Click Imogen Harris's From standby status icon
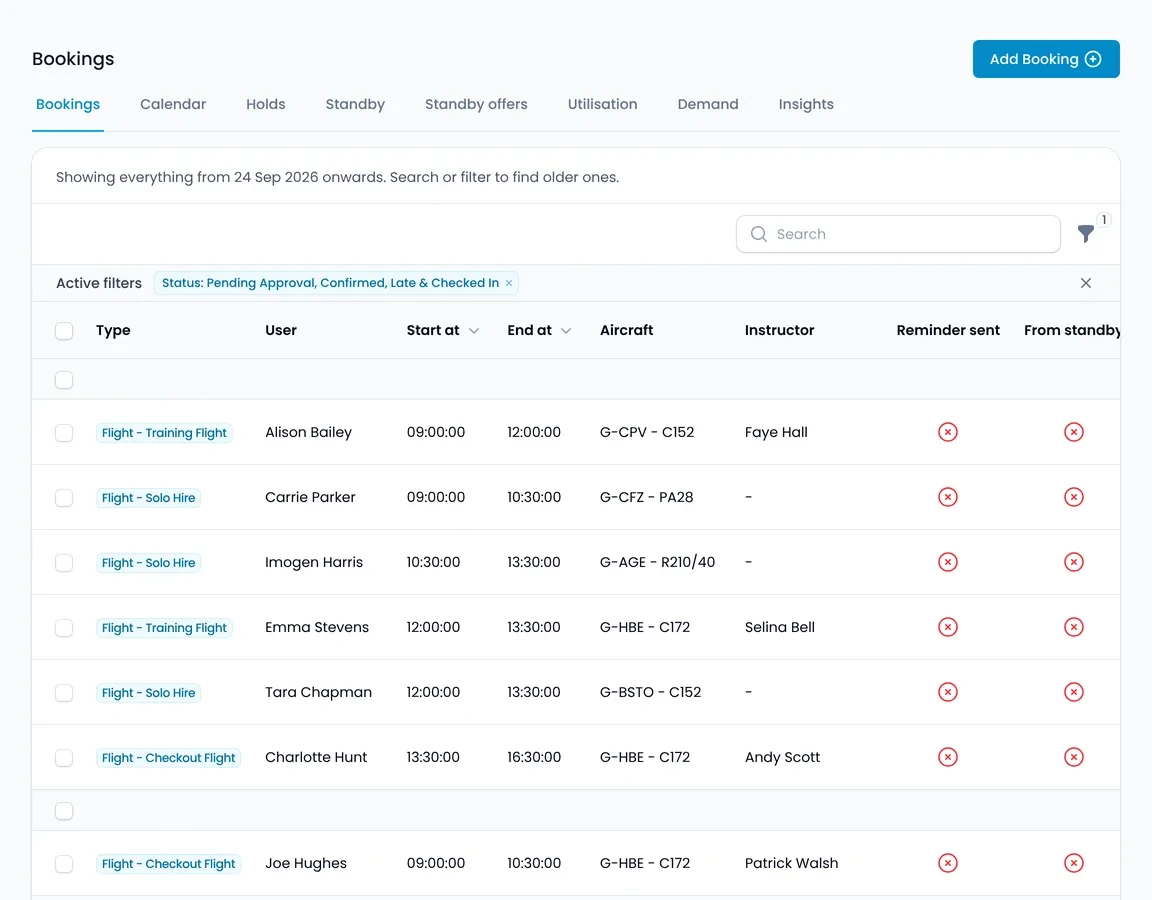The width and height of the screenshot is (1152, 900). point(1073,562)
